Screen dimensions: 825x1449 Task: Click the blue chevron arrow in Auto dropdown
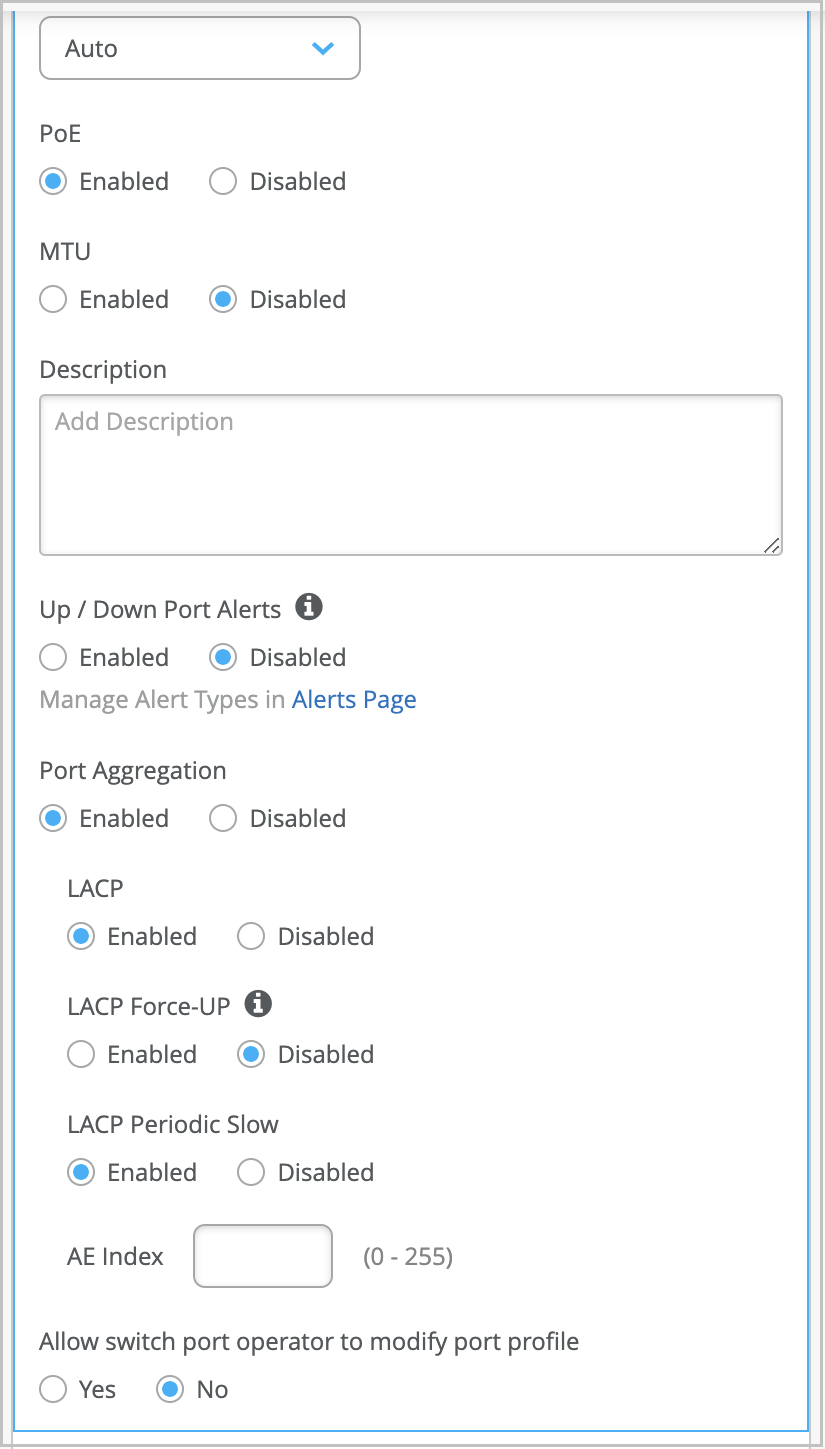[x=322, y=48]
